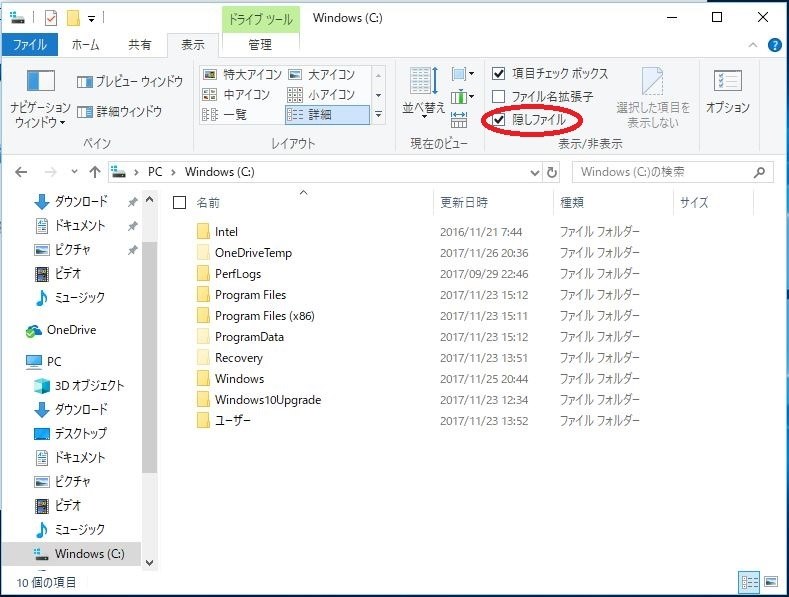Image resolution: width=789 pixels, height=597 pixels.
Task: Open address bar history dropdown
Action: [x=535, y=172]
